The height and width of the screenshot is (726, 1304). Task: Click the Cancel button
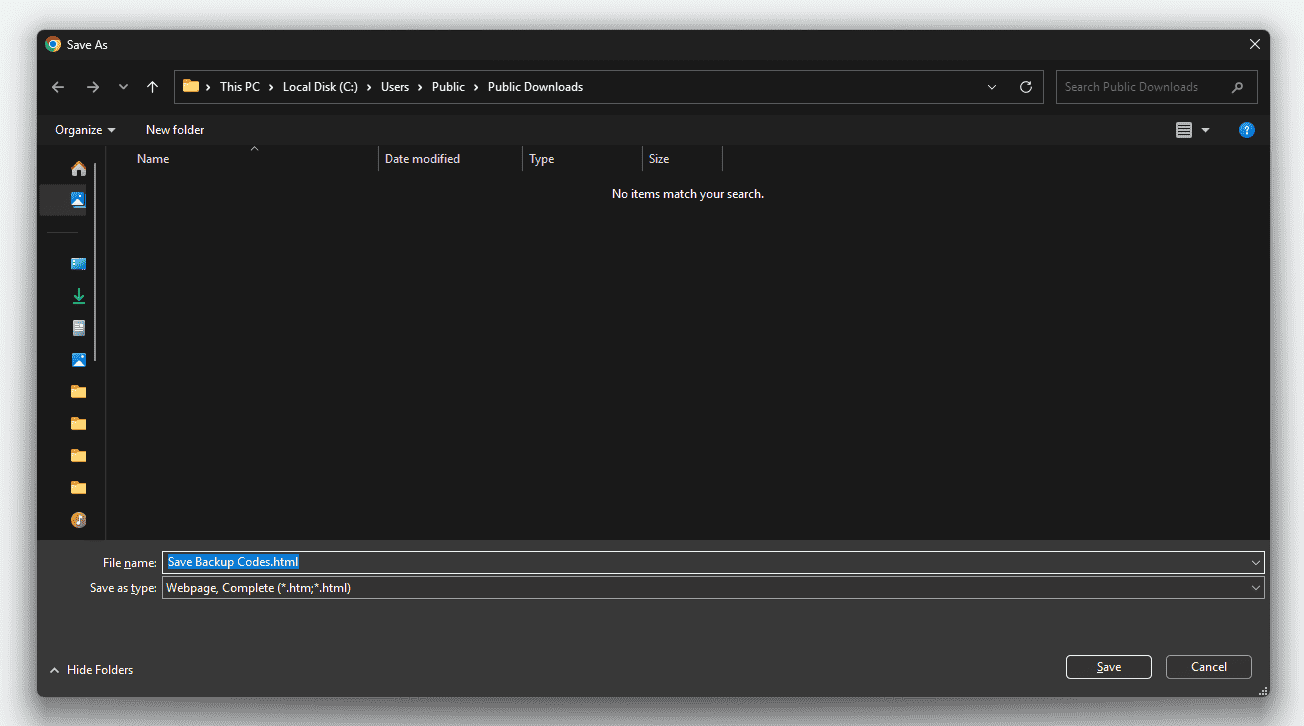pos(1209,667)
